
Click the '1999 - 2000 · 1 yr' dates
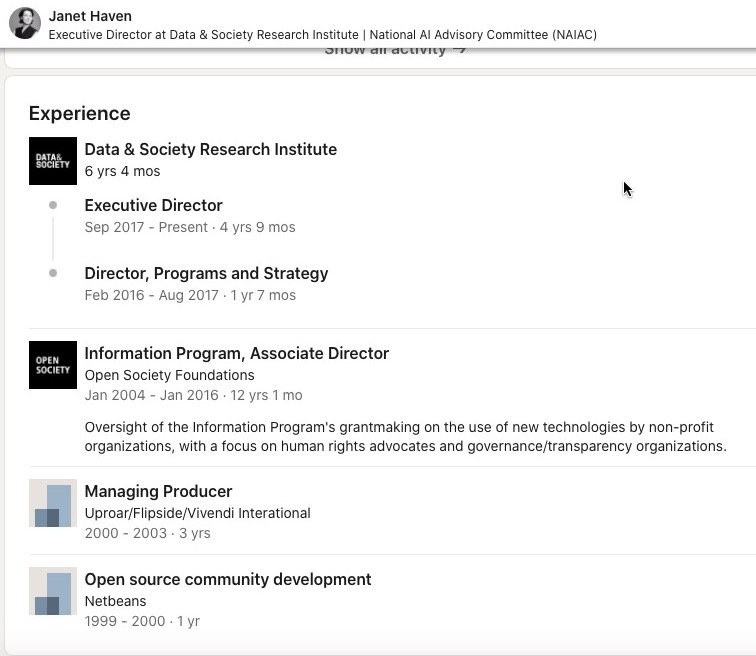pos(142,621)
